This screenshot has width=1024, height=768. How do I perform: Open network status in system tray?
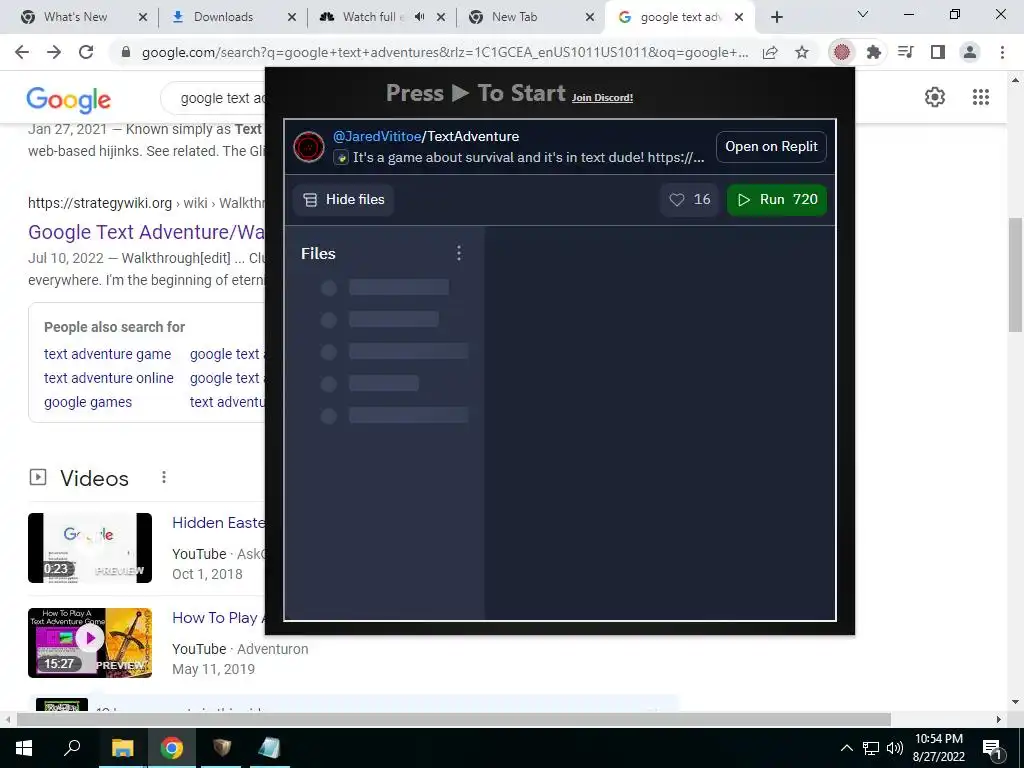[871, 748]
